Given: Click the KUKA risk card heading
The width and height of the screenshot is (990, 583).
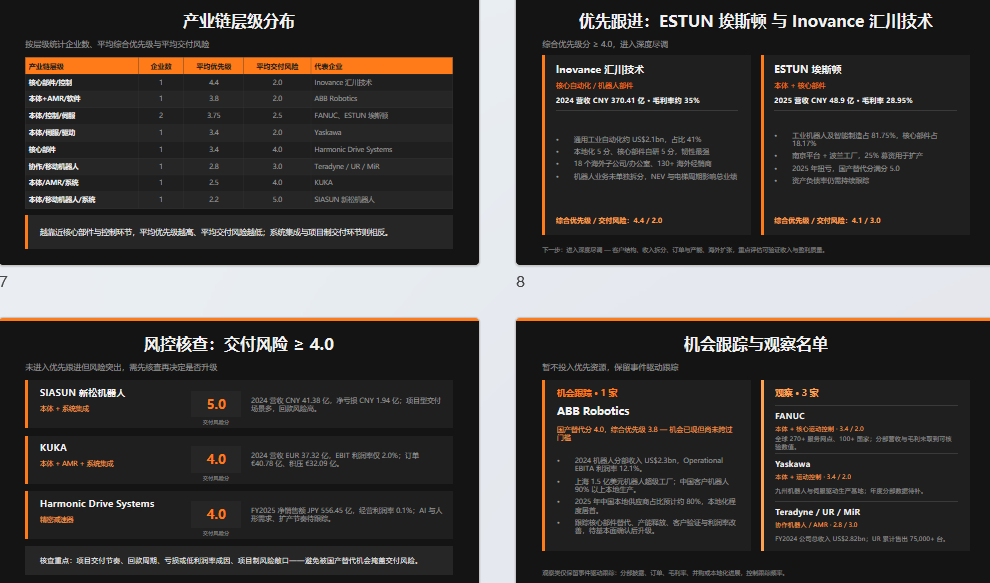Looking at the screenshot, I should tap(53, 448).
